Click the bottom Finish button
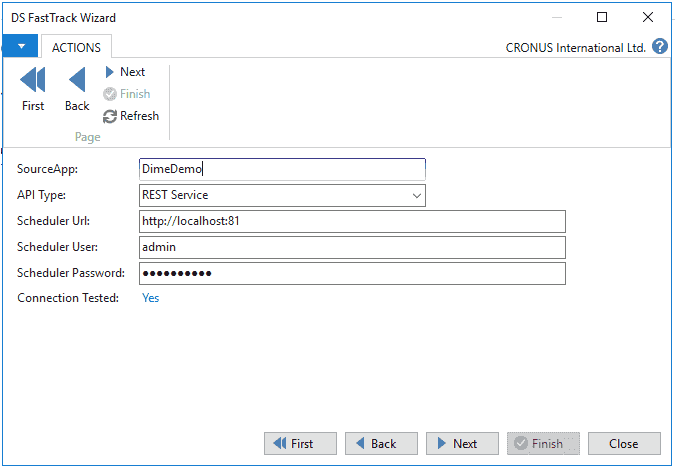This screenshot has height=469, width=675. point(543,444)
